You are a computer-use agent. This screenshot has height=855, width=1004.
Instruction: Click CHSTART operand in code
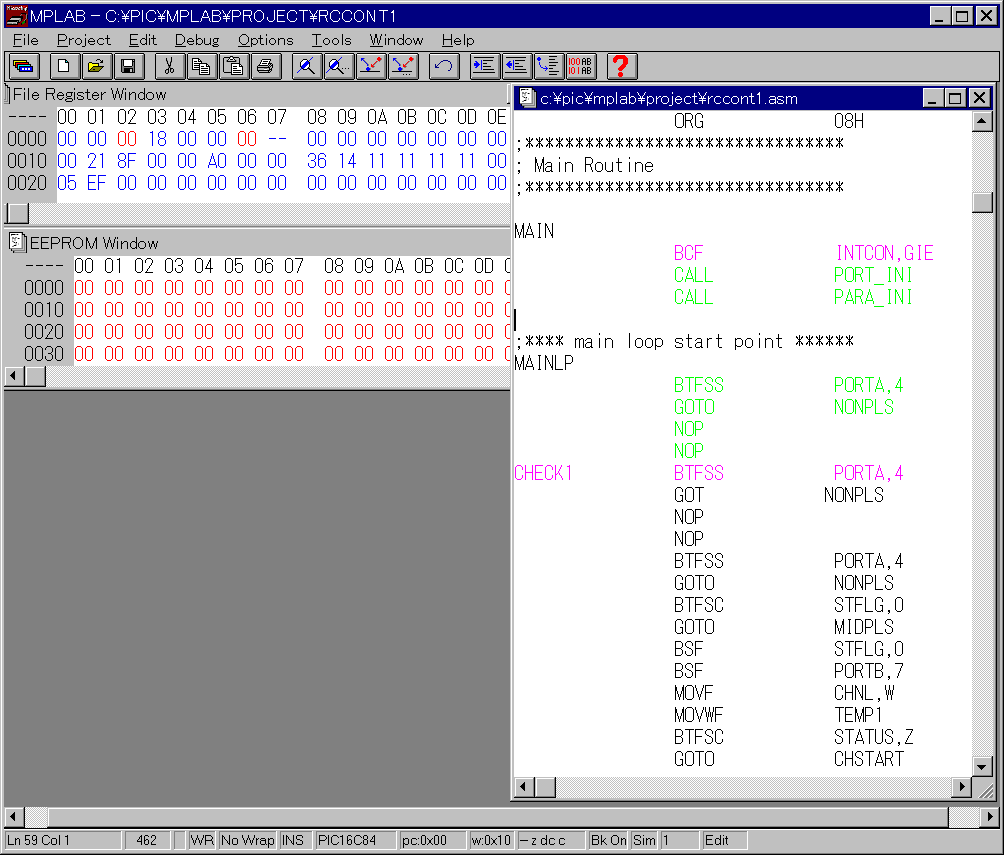tap(868, 759)
